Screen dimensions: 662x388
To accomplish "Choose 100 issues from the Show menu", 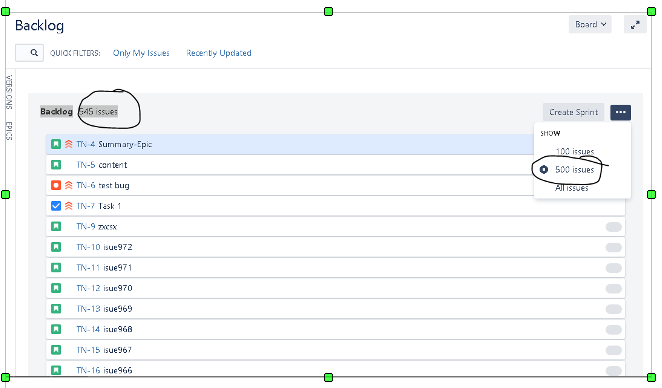I will 575,151.
